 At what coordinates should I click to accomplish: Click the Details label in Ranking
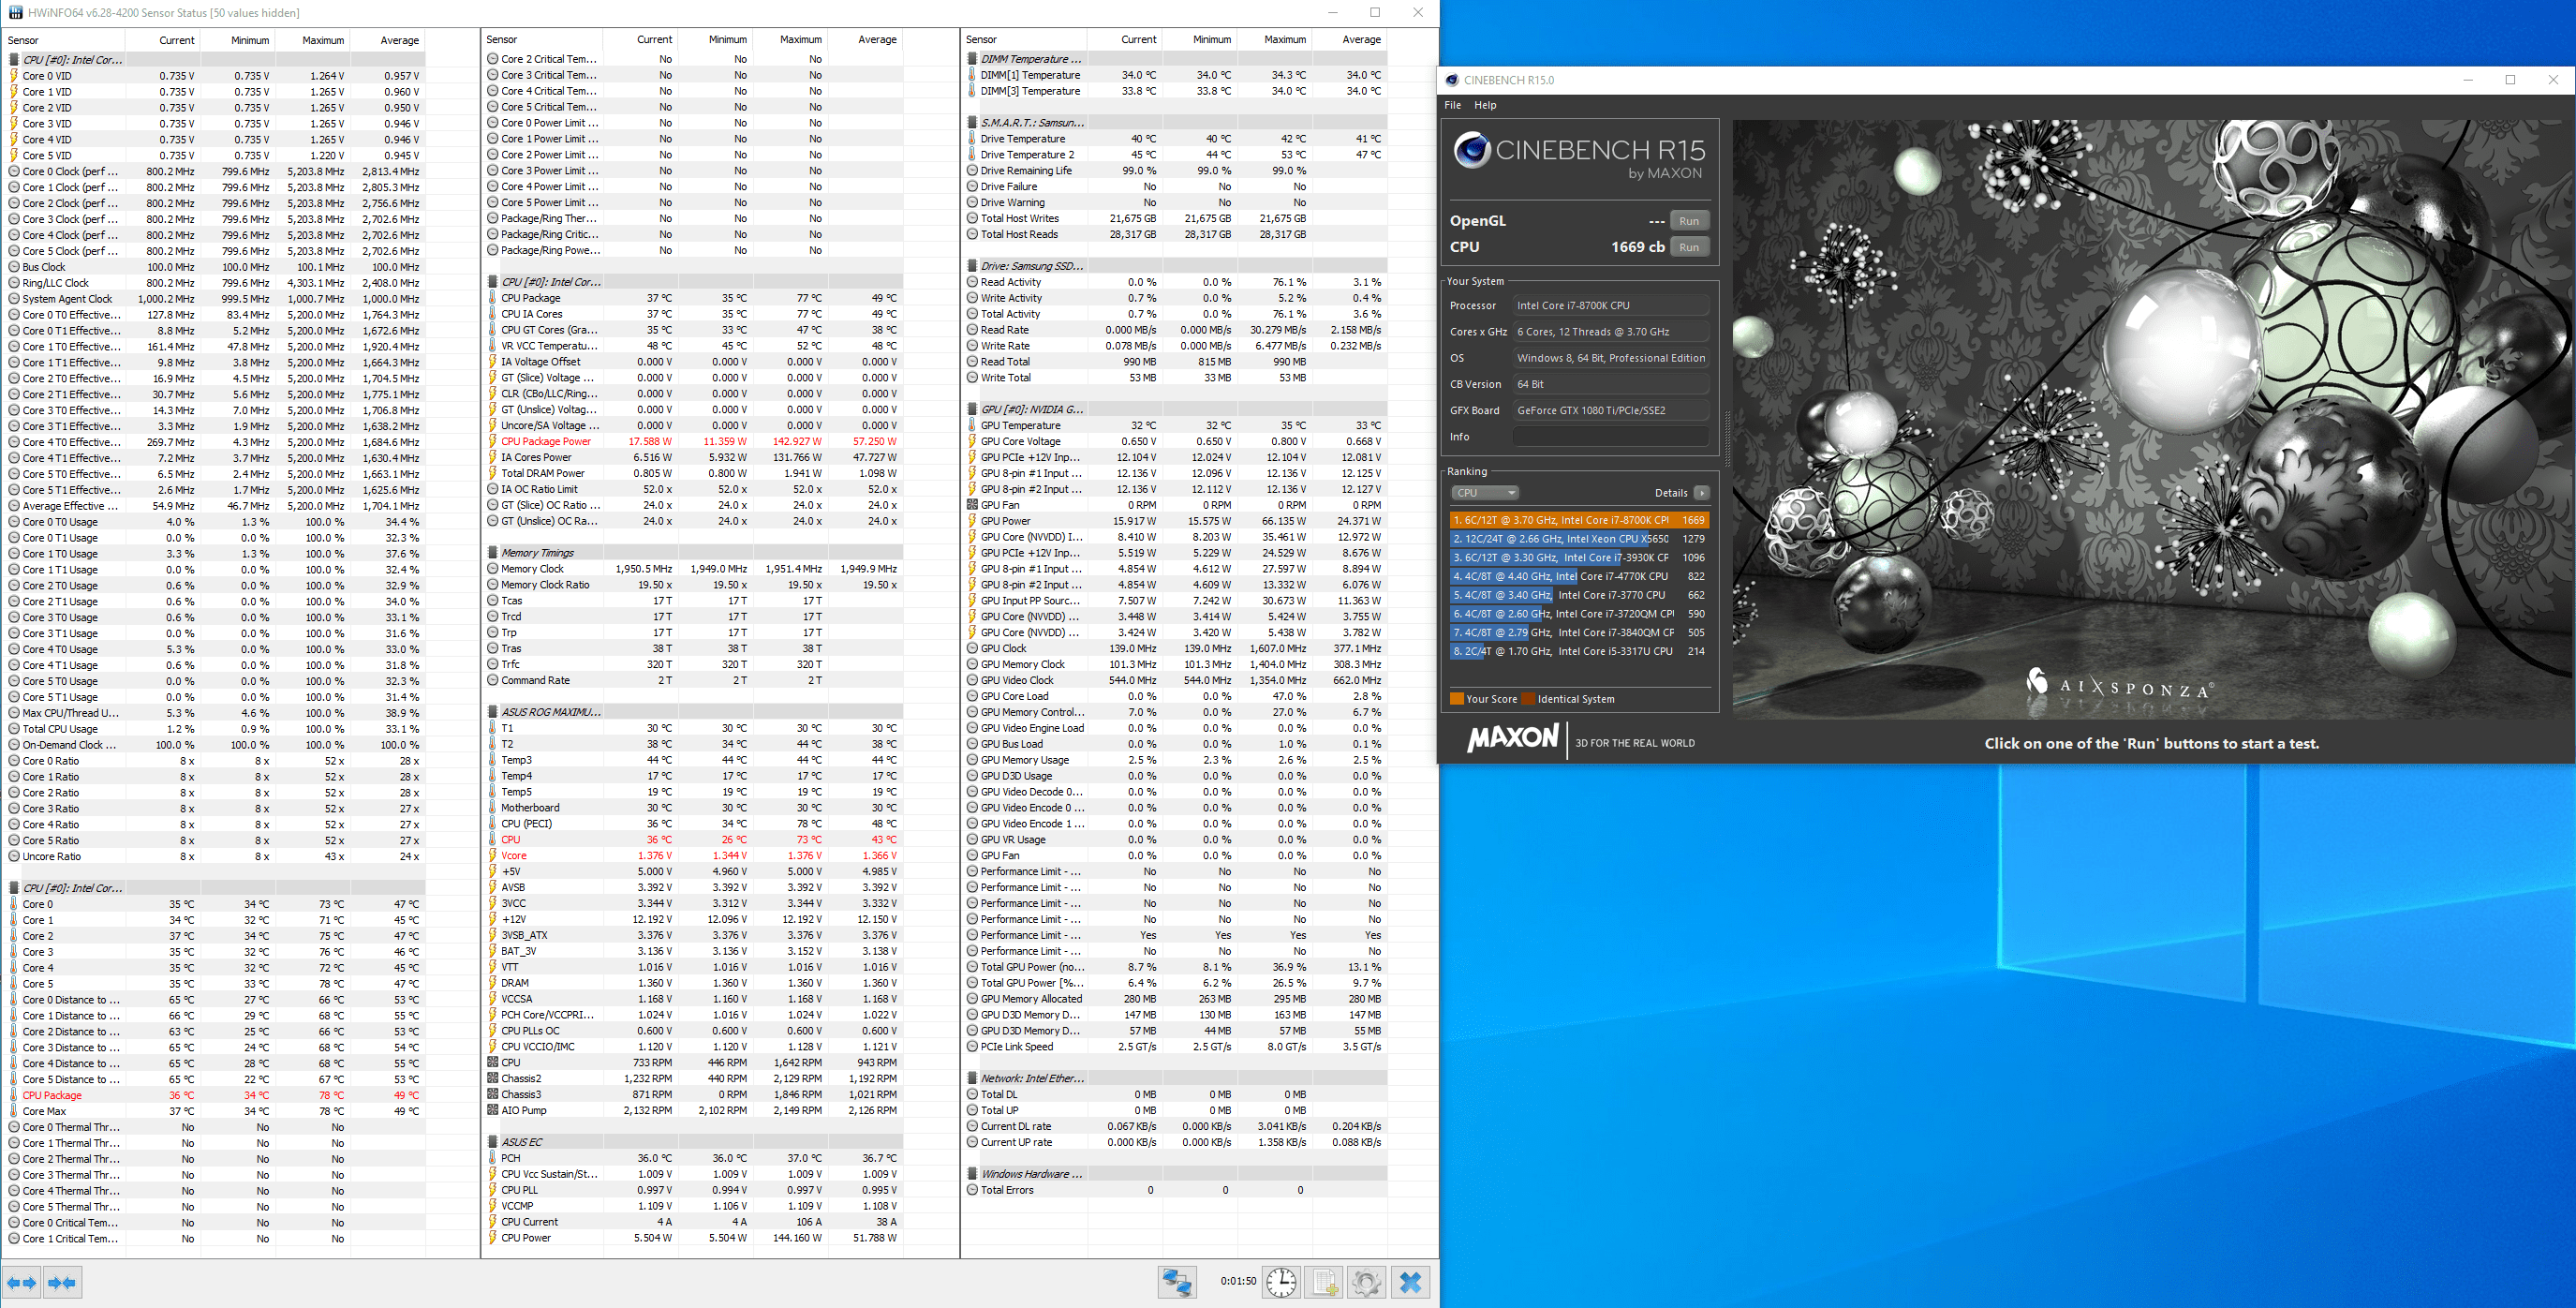[x=1670, y=493]
